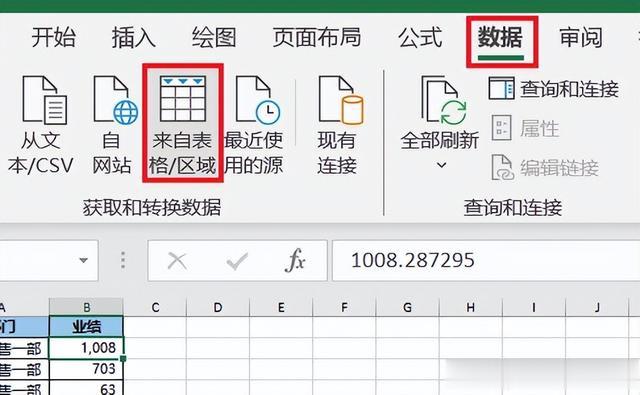Screen dimensions: 640x395
Task: Select column F header
Action: [x=344, y=307]
